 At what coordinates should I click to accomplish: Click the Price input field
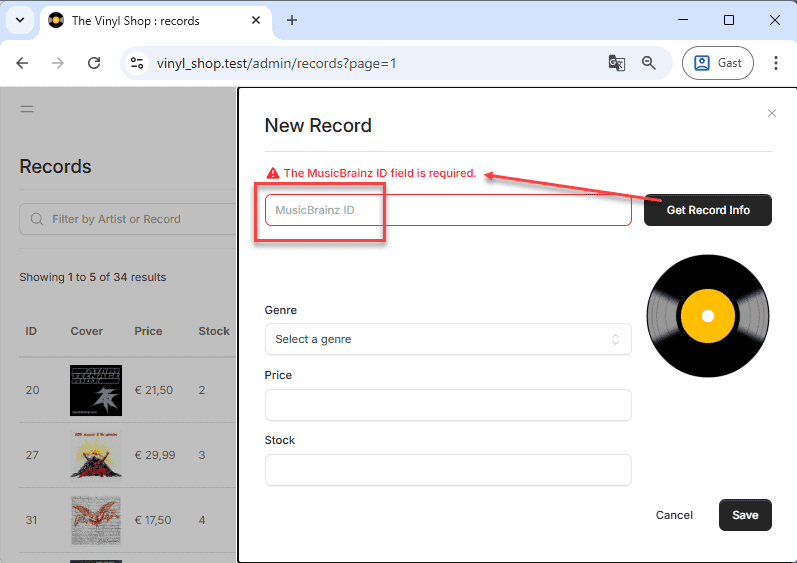[448, 405]
